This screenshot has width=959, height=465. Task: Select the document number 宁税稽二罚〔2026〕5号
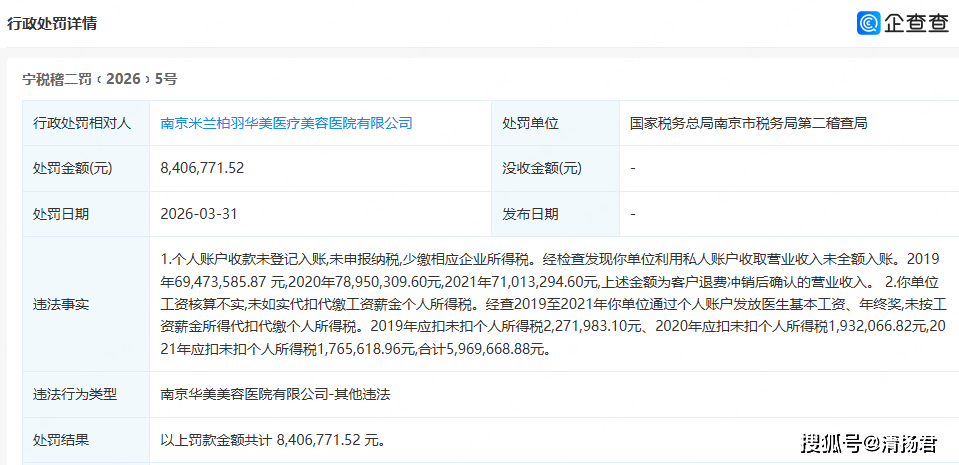(100, 79)
